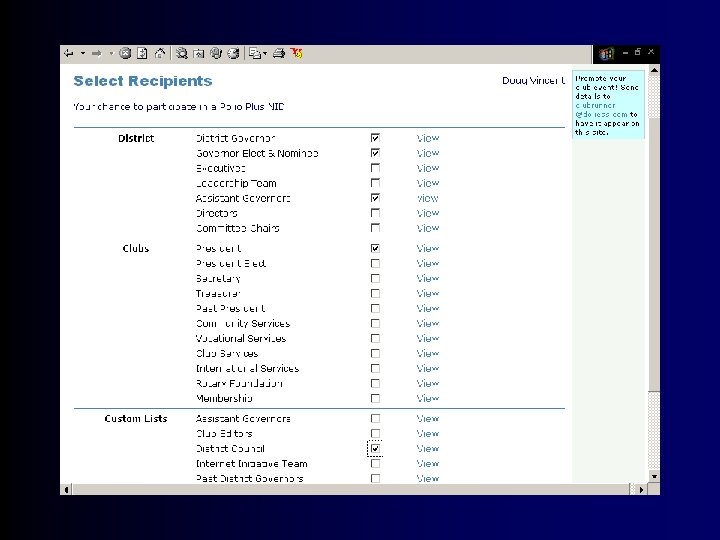Screen dimensions: 720x540
Task: Open View link for District Council
Action: click(x=428, y=449)
